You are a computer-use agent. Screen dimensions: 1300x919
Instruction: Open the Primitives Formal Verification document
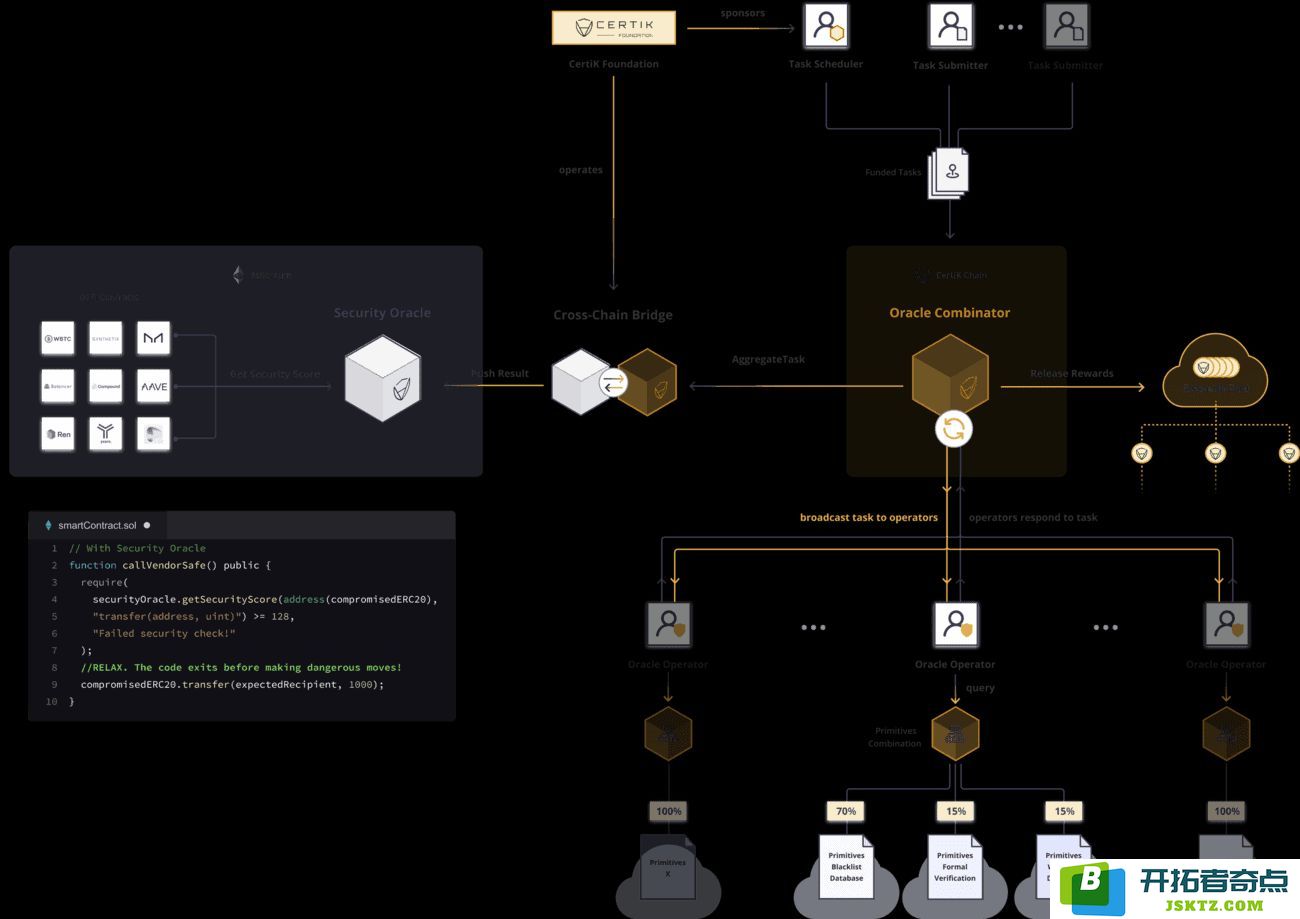click(955, 866)
